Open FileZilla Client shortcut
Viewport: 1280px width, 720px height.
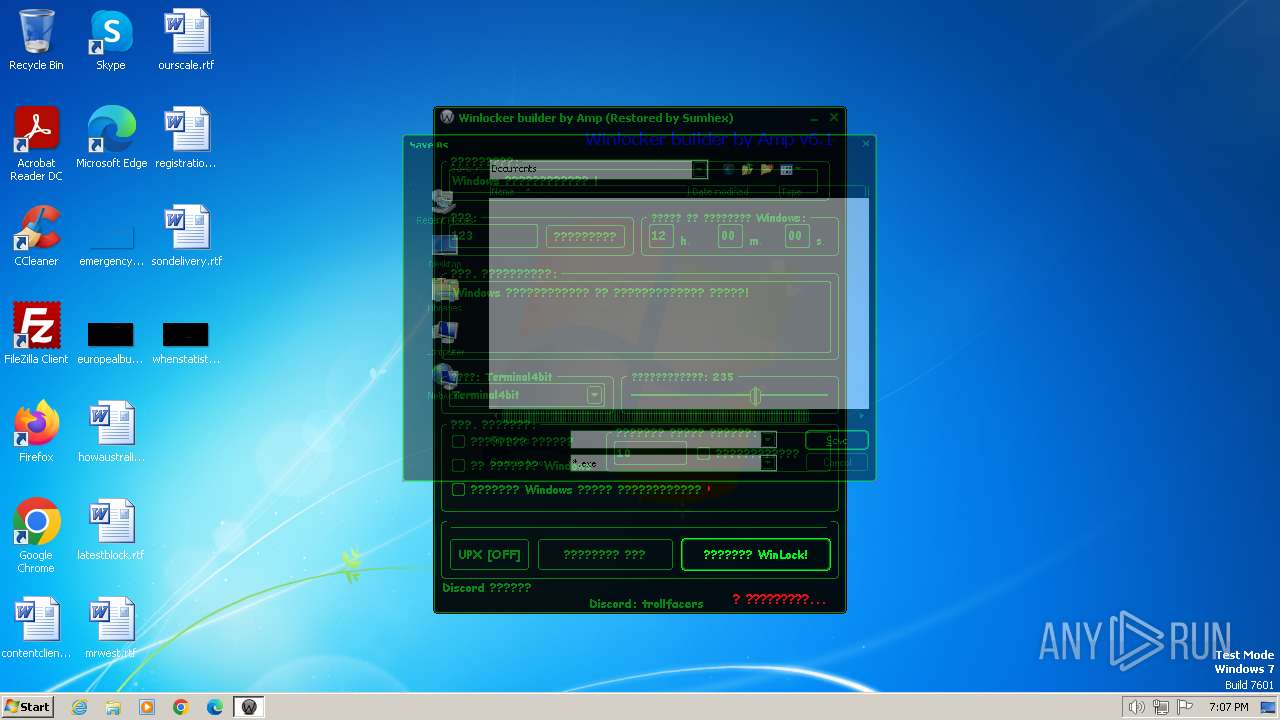tap(36, 334)
